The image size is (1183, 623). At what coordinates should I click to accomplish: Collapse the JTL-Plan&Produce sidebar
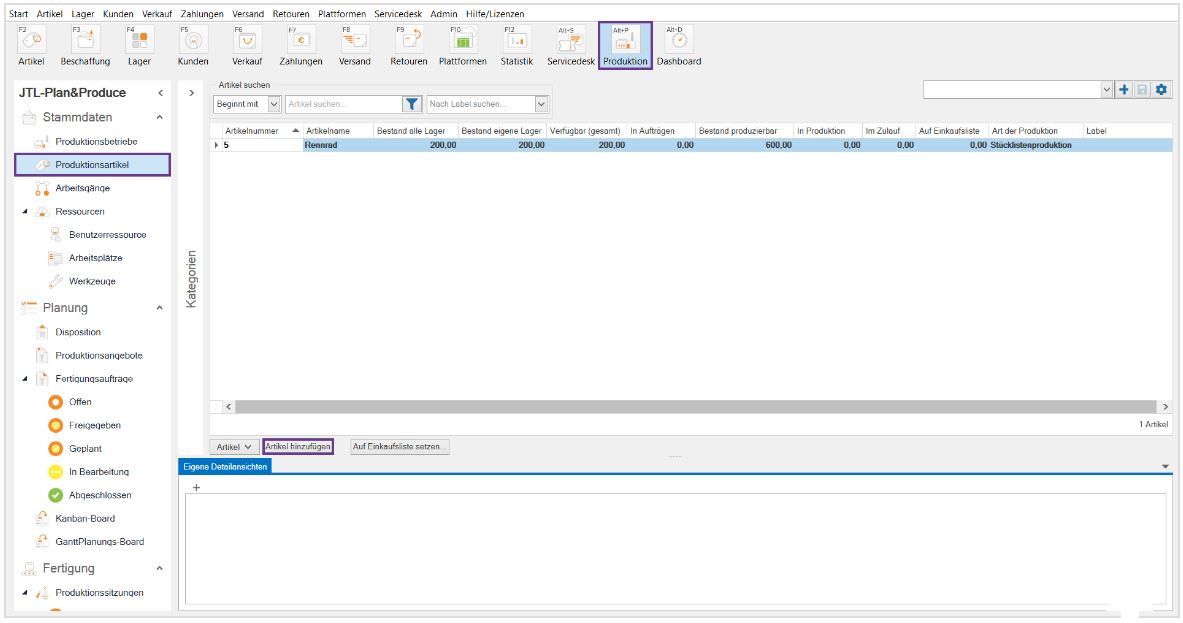[x=160, y=93]
